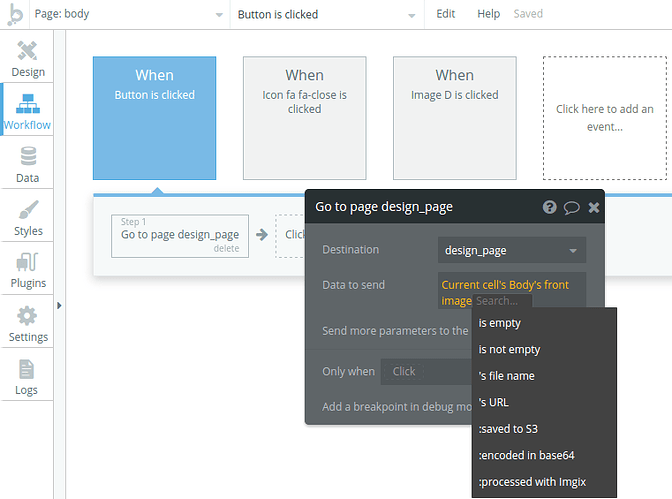Select the 'is empty' option
672x499 pixels.
coord(544,323)
